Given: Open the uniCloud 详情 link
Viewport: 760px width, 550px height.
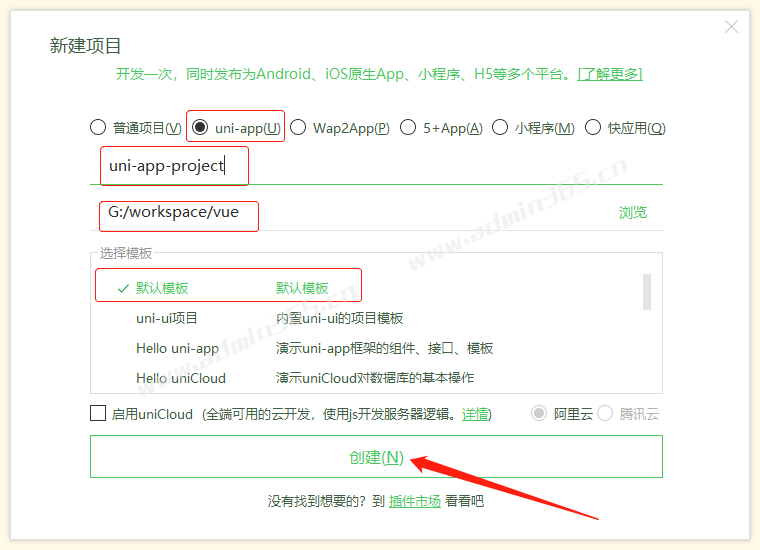Looking at the screenshot, I should click(475, 414).
